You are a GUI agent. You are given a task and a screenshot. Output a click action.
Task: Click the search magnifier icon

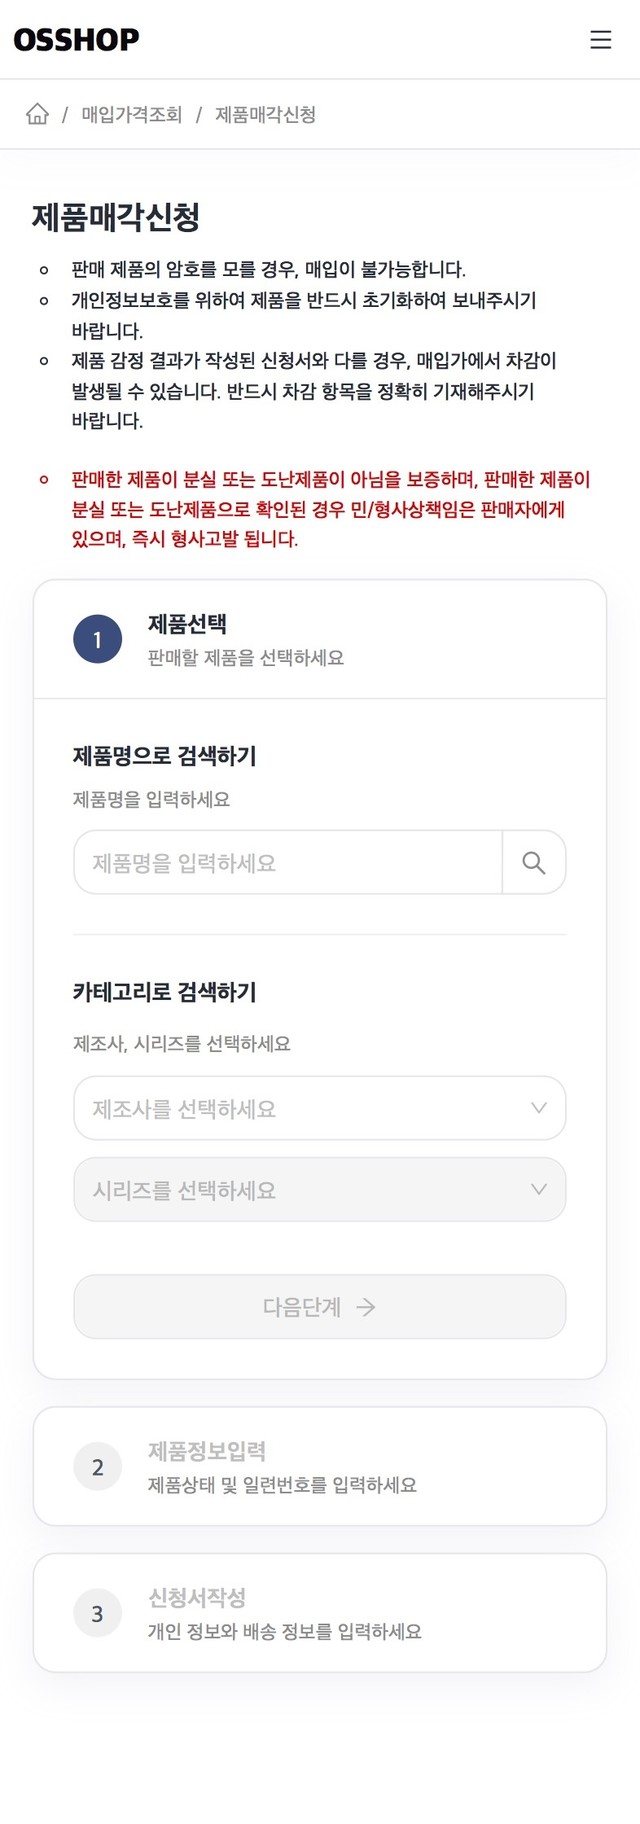coord(534,862)
